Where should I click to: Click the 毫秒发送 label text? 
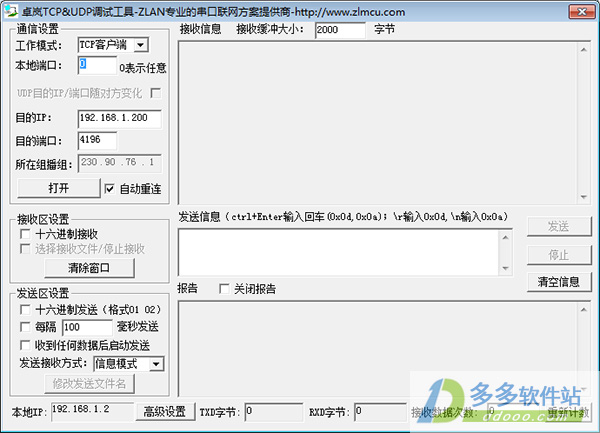(137, 327)
